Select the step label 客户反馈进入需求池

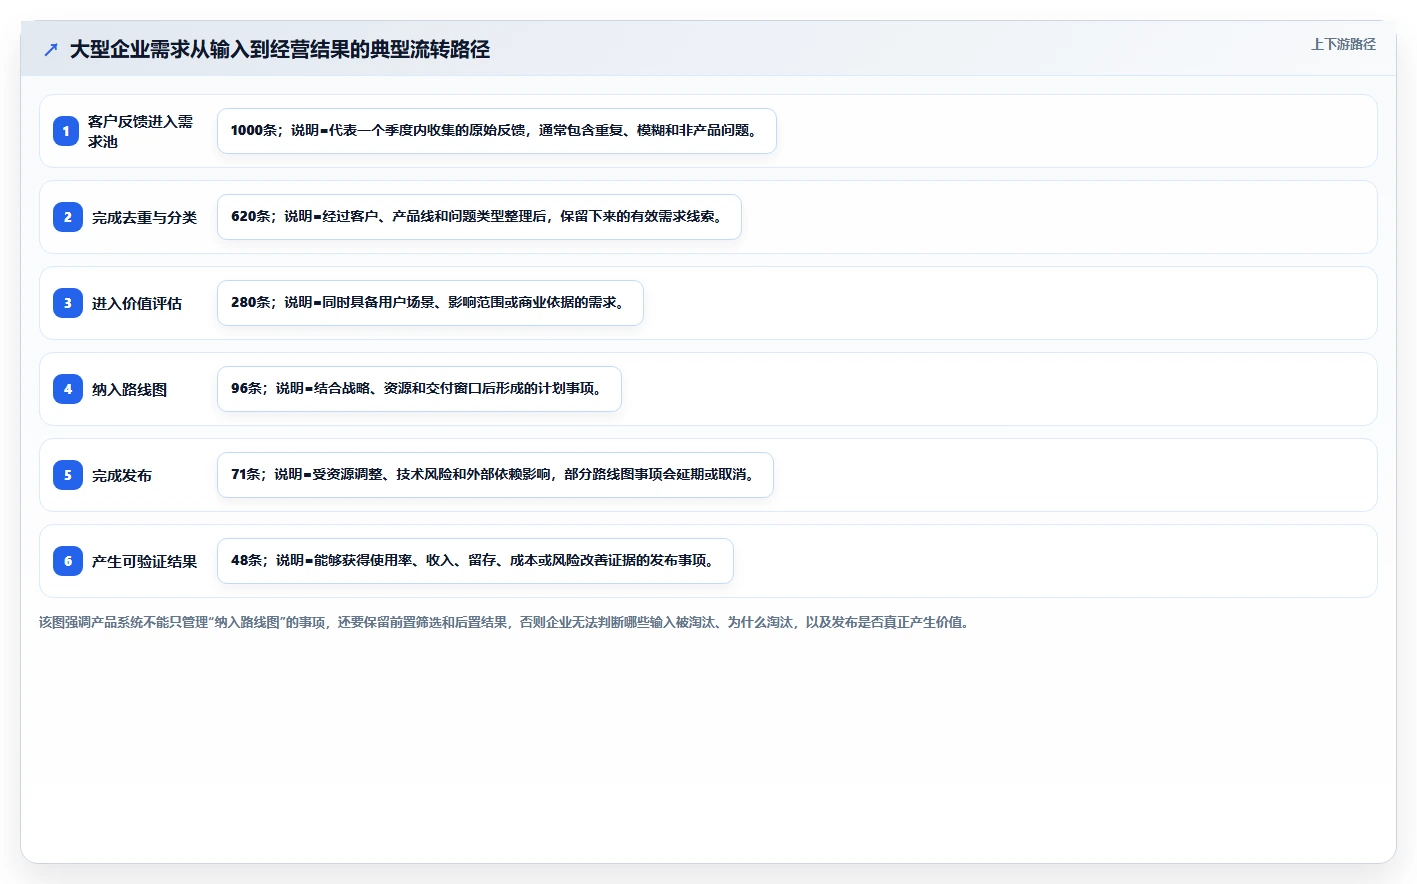[x=140, y=131]
